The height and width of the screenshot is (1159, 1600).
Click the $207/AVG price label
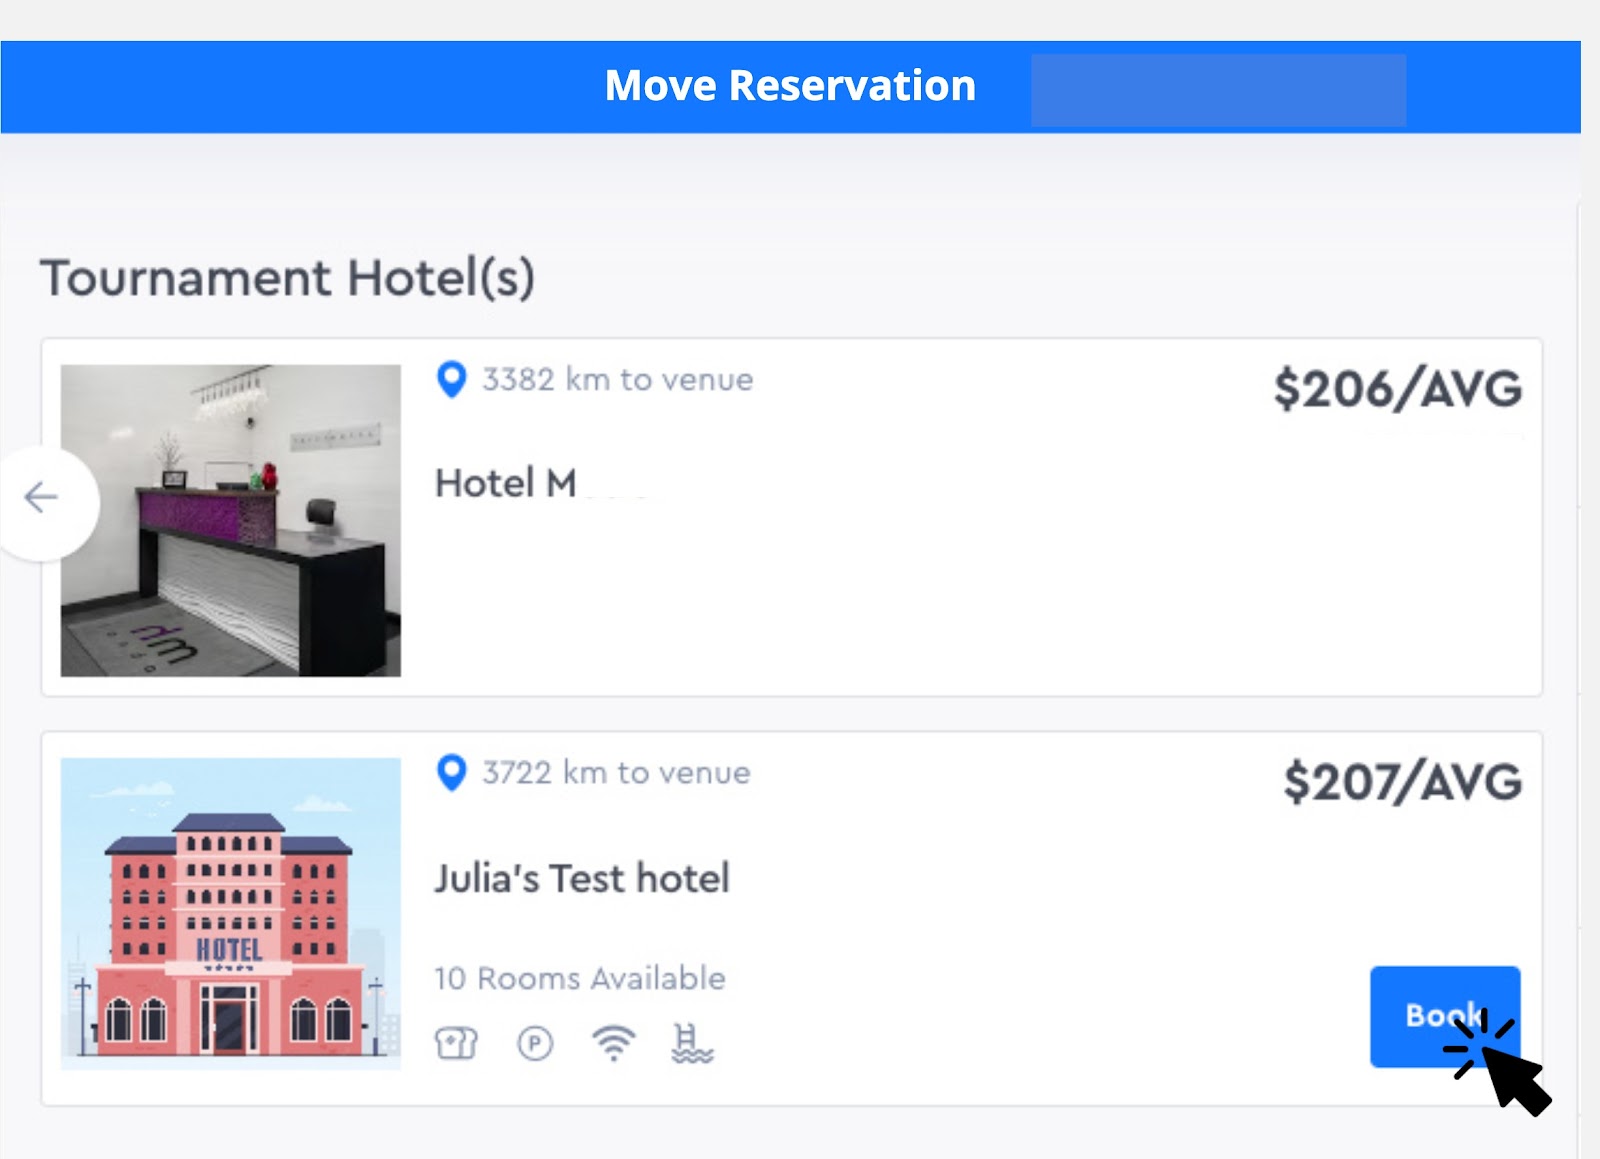(x=1402, y=782)
